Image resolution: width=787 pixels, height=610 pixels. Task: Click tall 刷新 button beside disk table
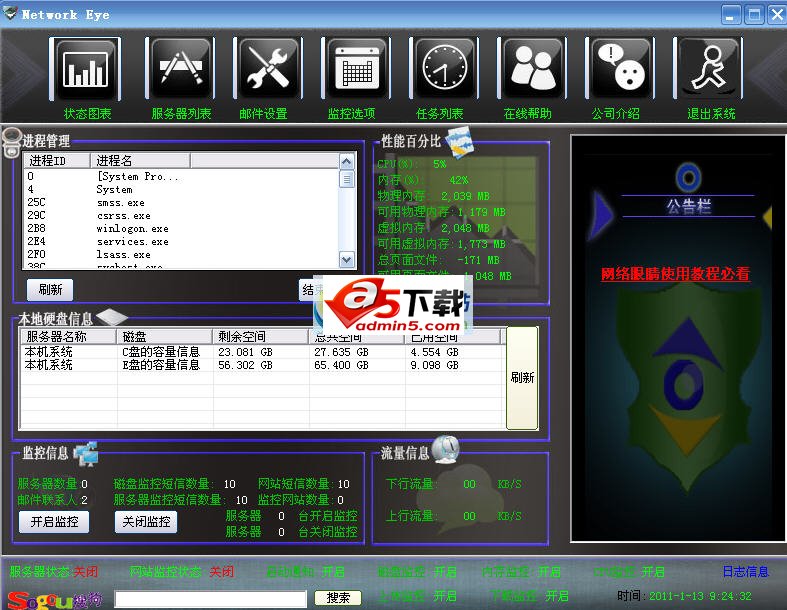[522, 378]
